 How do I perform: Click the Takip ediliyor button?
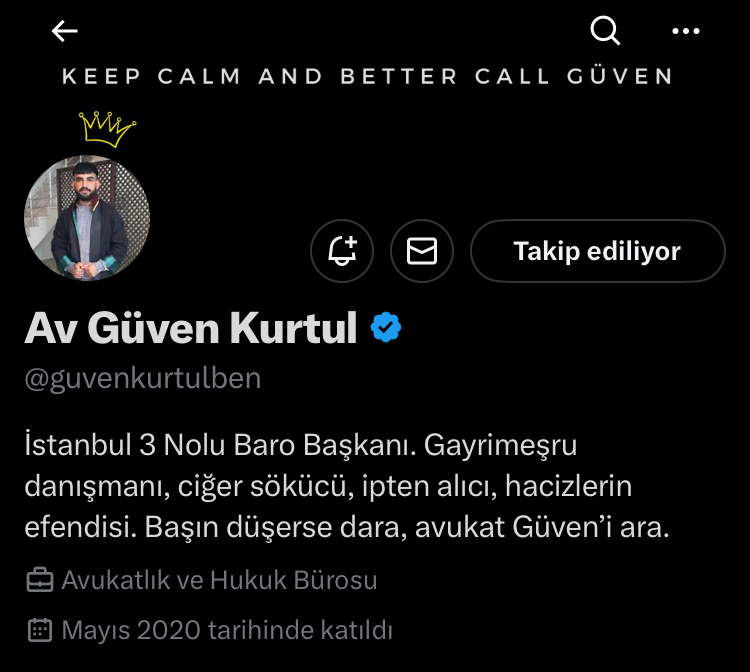point(597,251)
